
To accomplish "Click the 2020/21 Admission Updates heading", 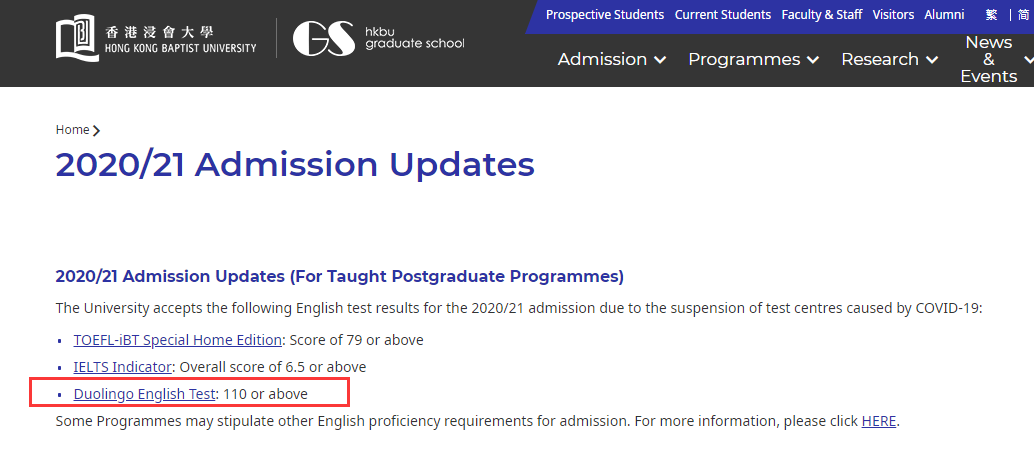I will tap(295, 164).
